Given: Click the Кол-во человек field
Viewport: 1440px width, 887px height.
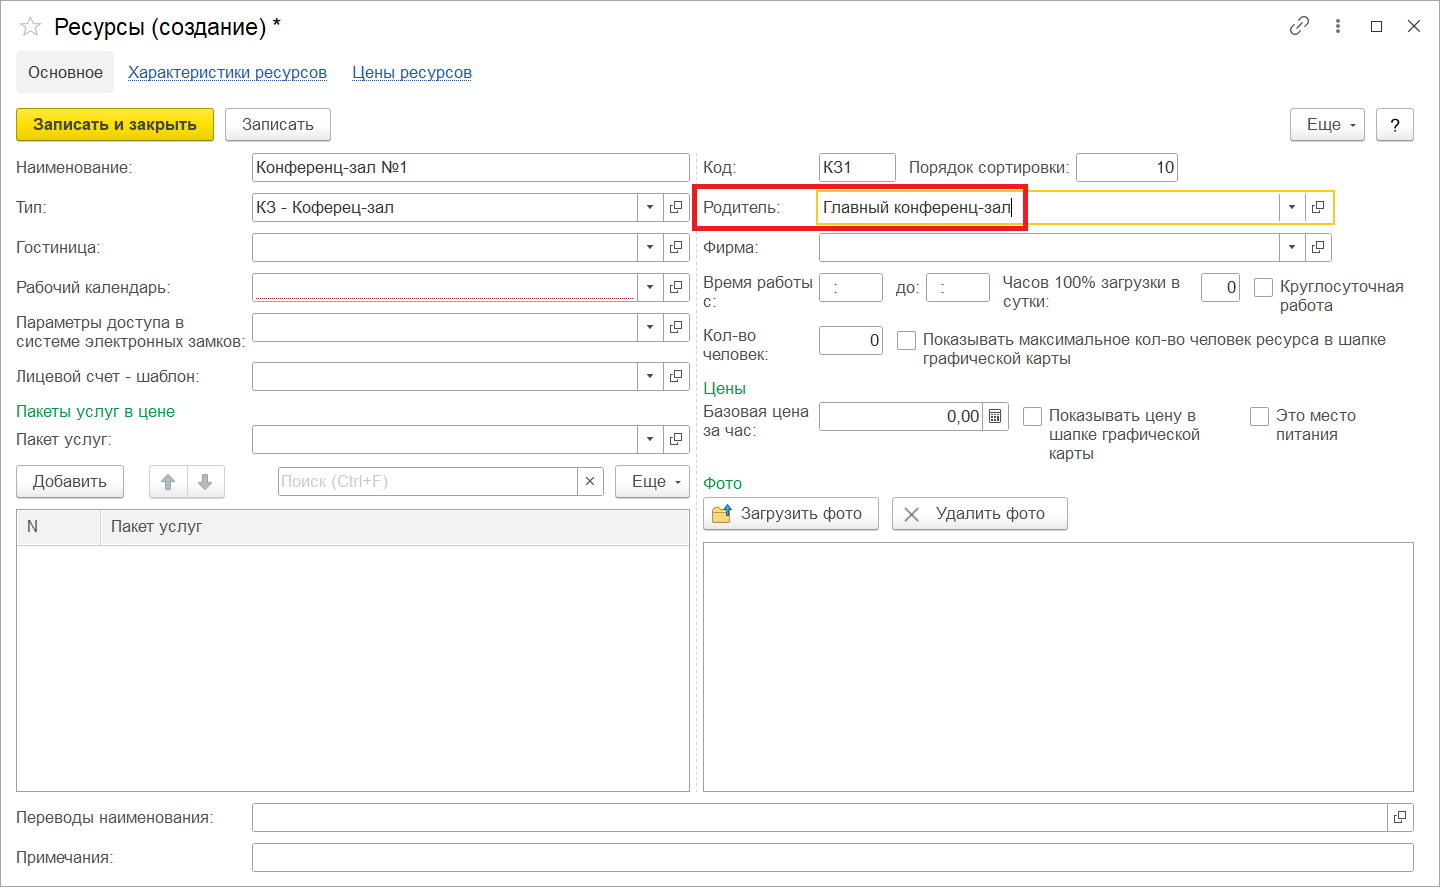Looking at the screenshot, I should [851, 340].
